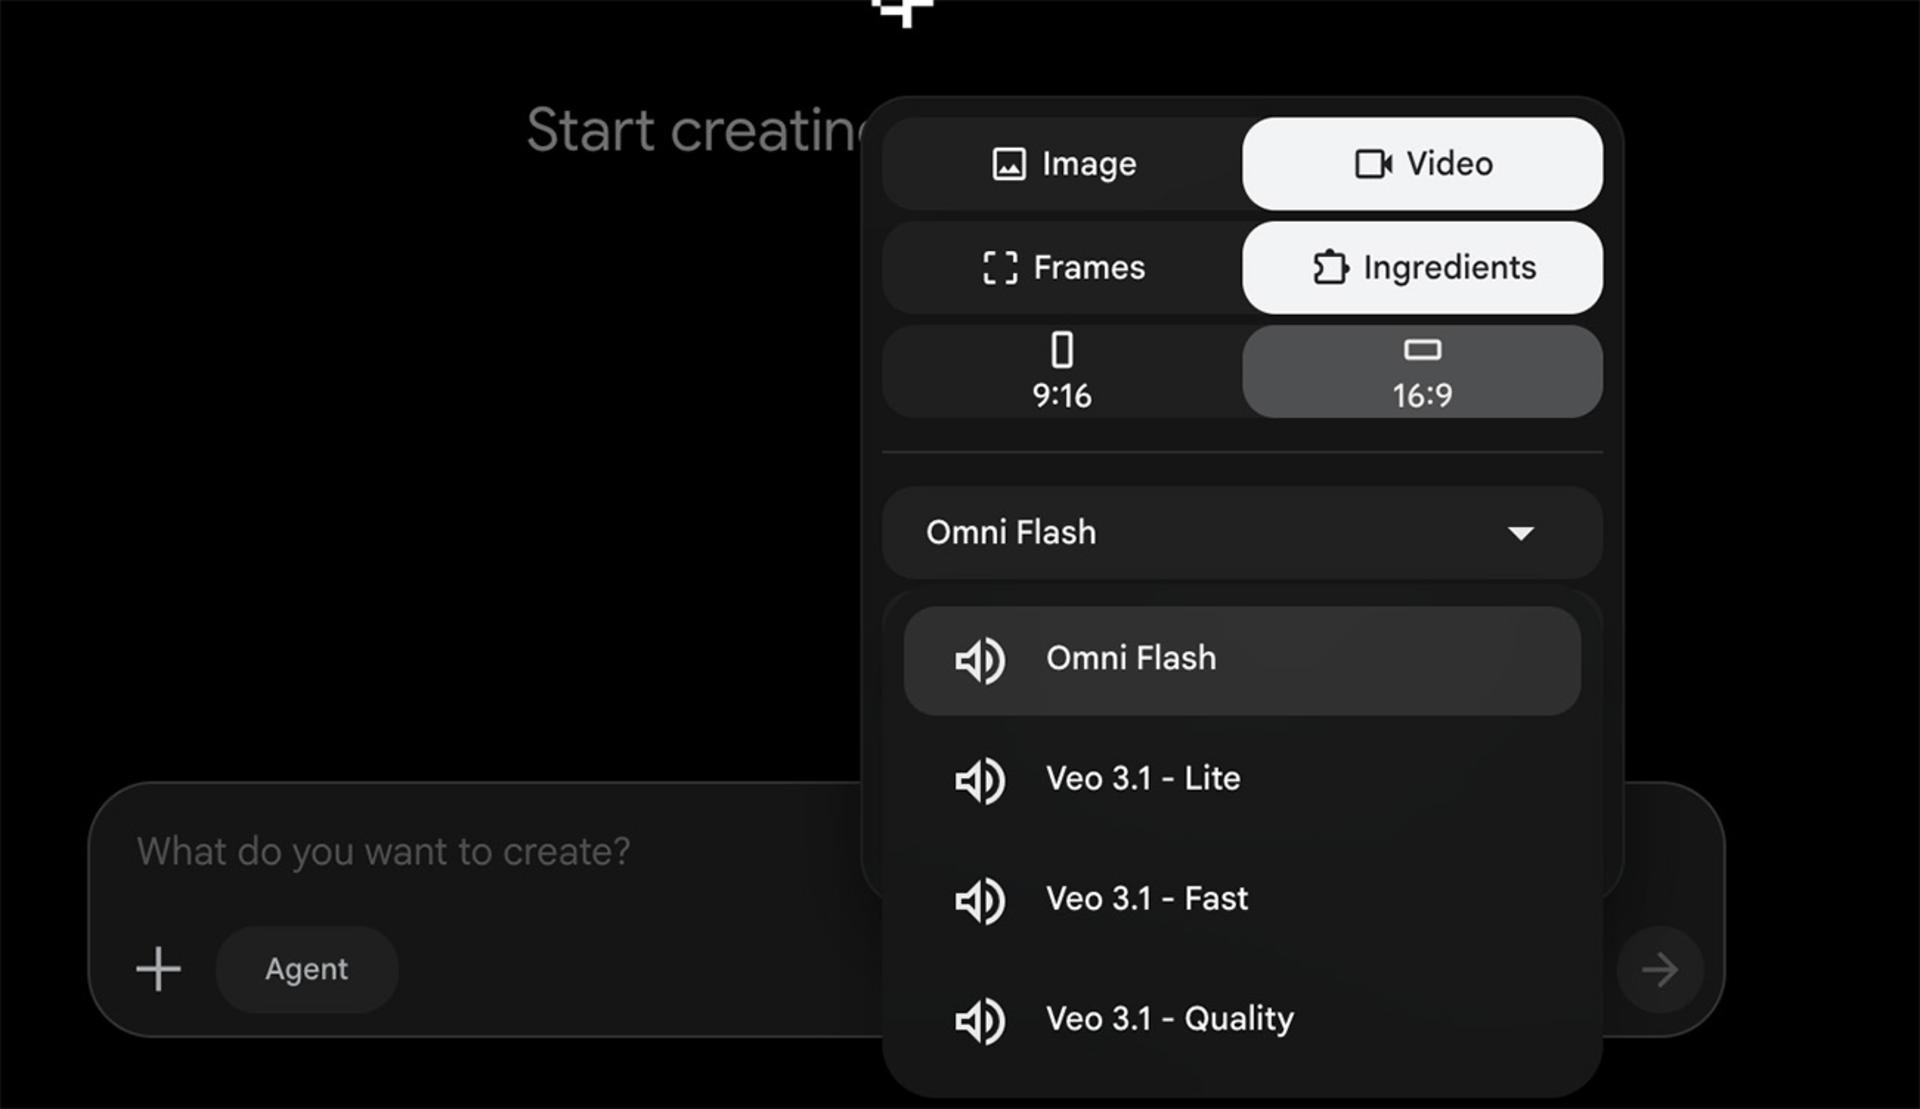Select the 9:16 portrait aspect ratio
Screen dimensions: 1920x1109
click(x=1062, y=371)
